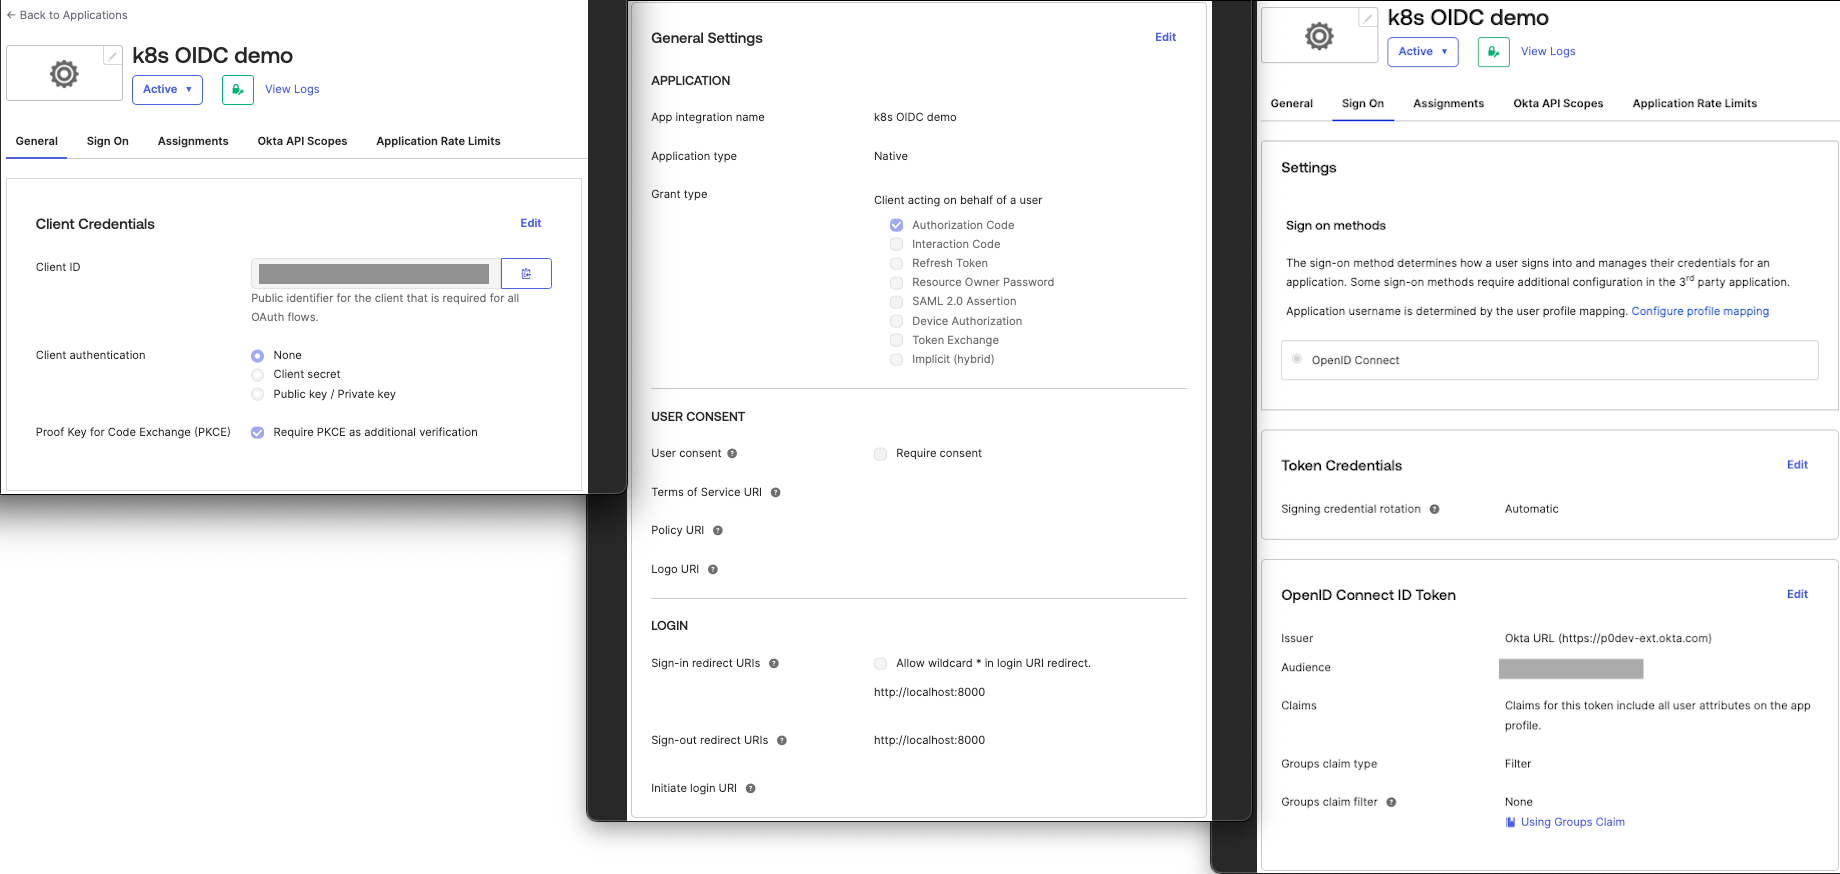Click the help icon next to Initiate login URI

[751, 789]
